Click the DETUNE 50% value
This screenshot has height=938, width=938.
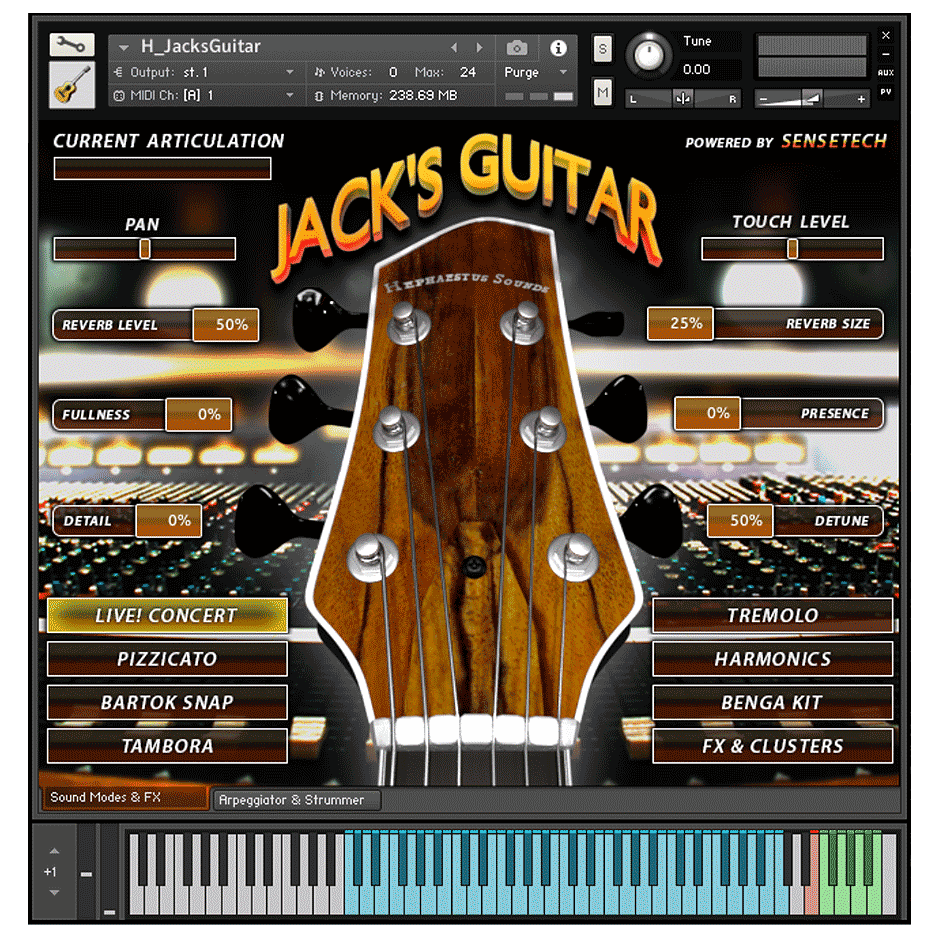click(741, 520)
